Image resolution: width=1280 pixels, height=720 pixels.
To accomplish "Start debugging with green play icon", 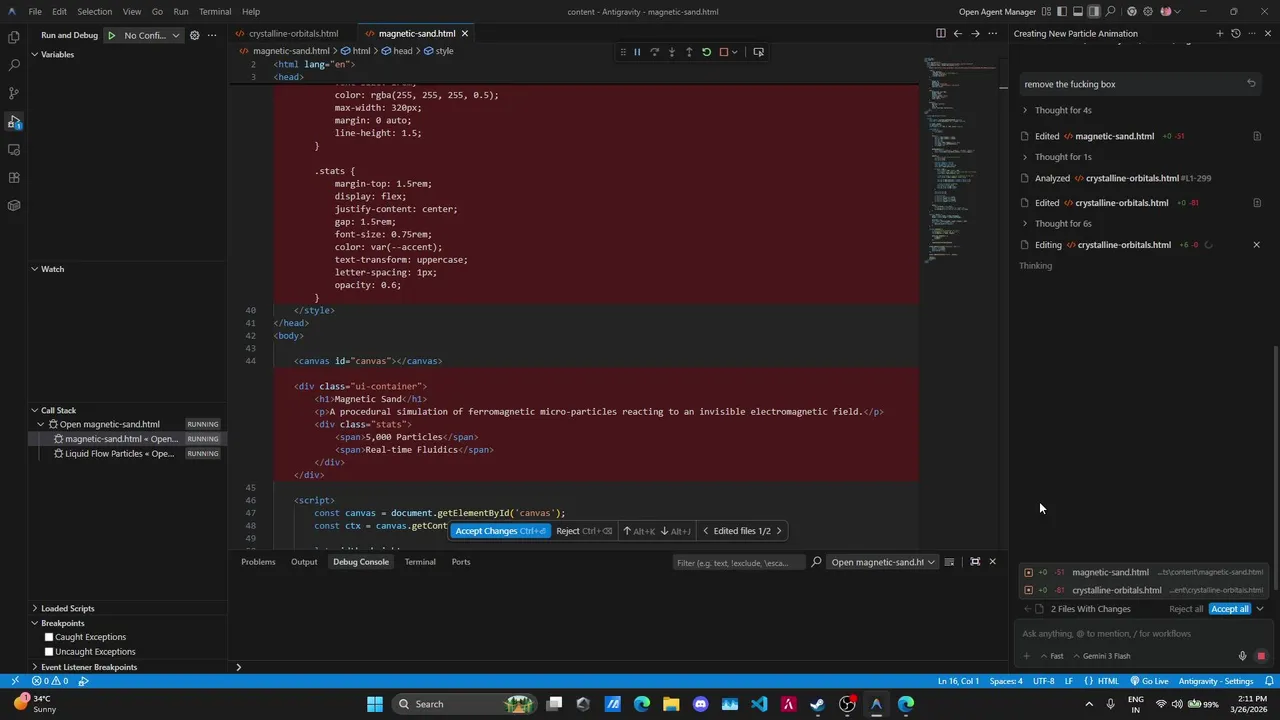I will coord(111,35).
